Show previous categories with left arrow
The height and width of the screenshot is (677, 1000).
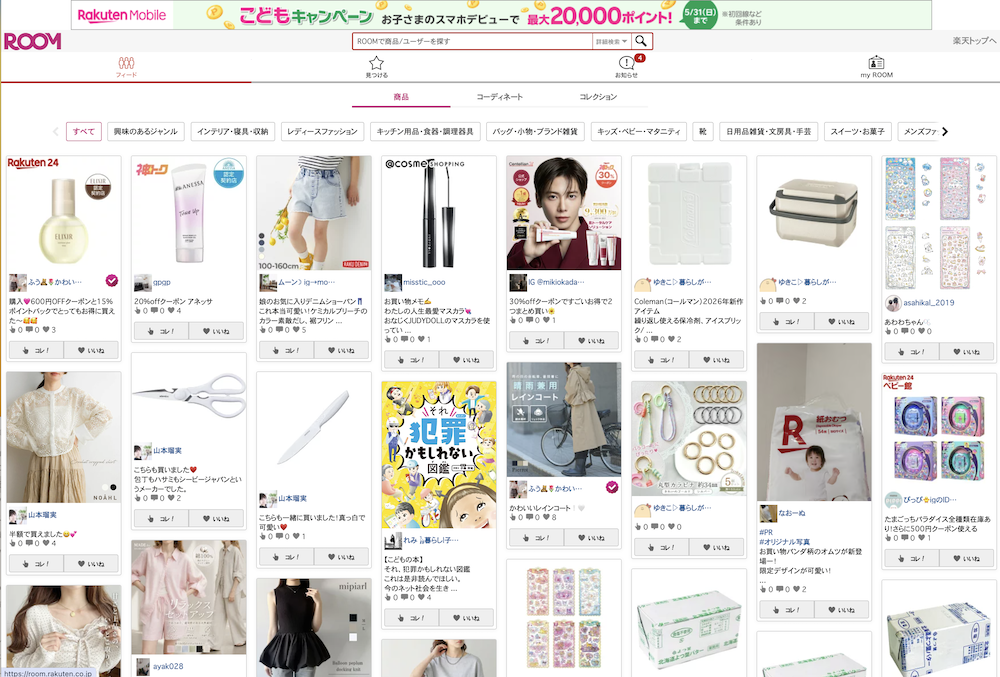(55, 131)
